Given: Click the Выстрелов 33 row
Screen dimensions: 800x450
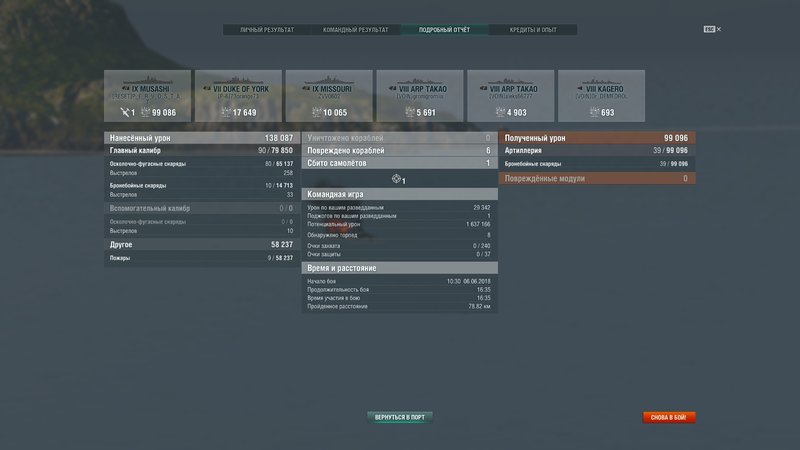Looking at the screenshot, I should point(202,195).
